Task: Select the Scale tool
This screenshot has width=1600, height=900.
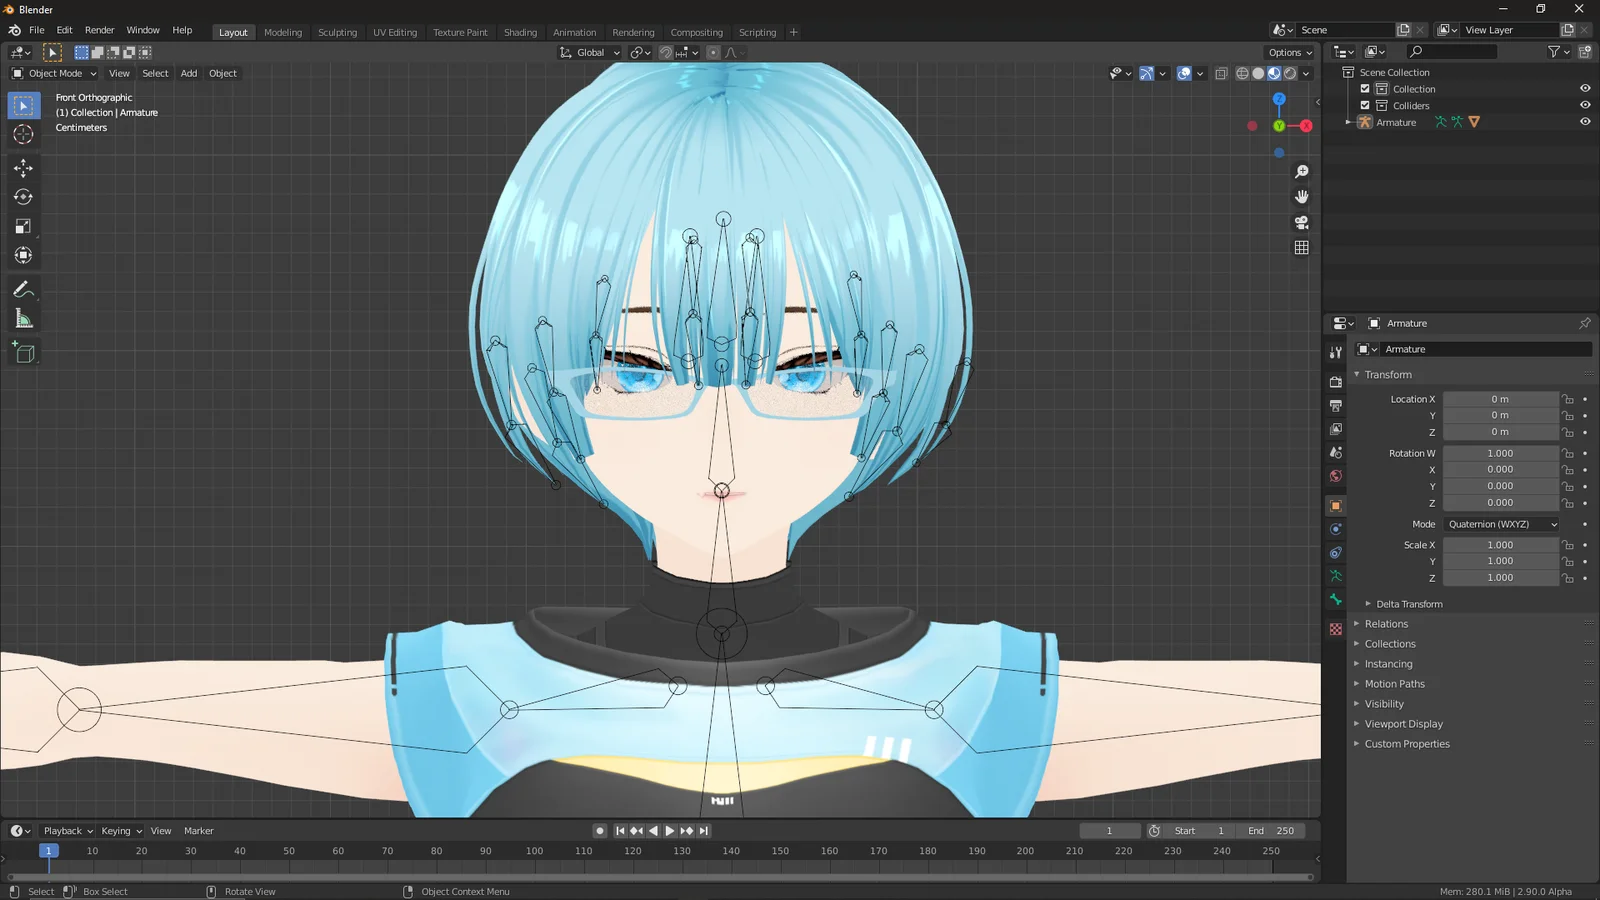Action: click(x=24, y=226)
